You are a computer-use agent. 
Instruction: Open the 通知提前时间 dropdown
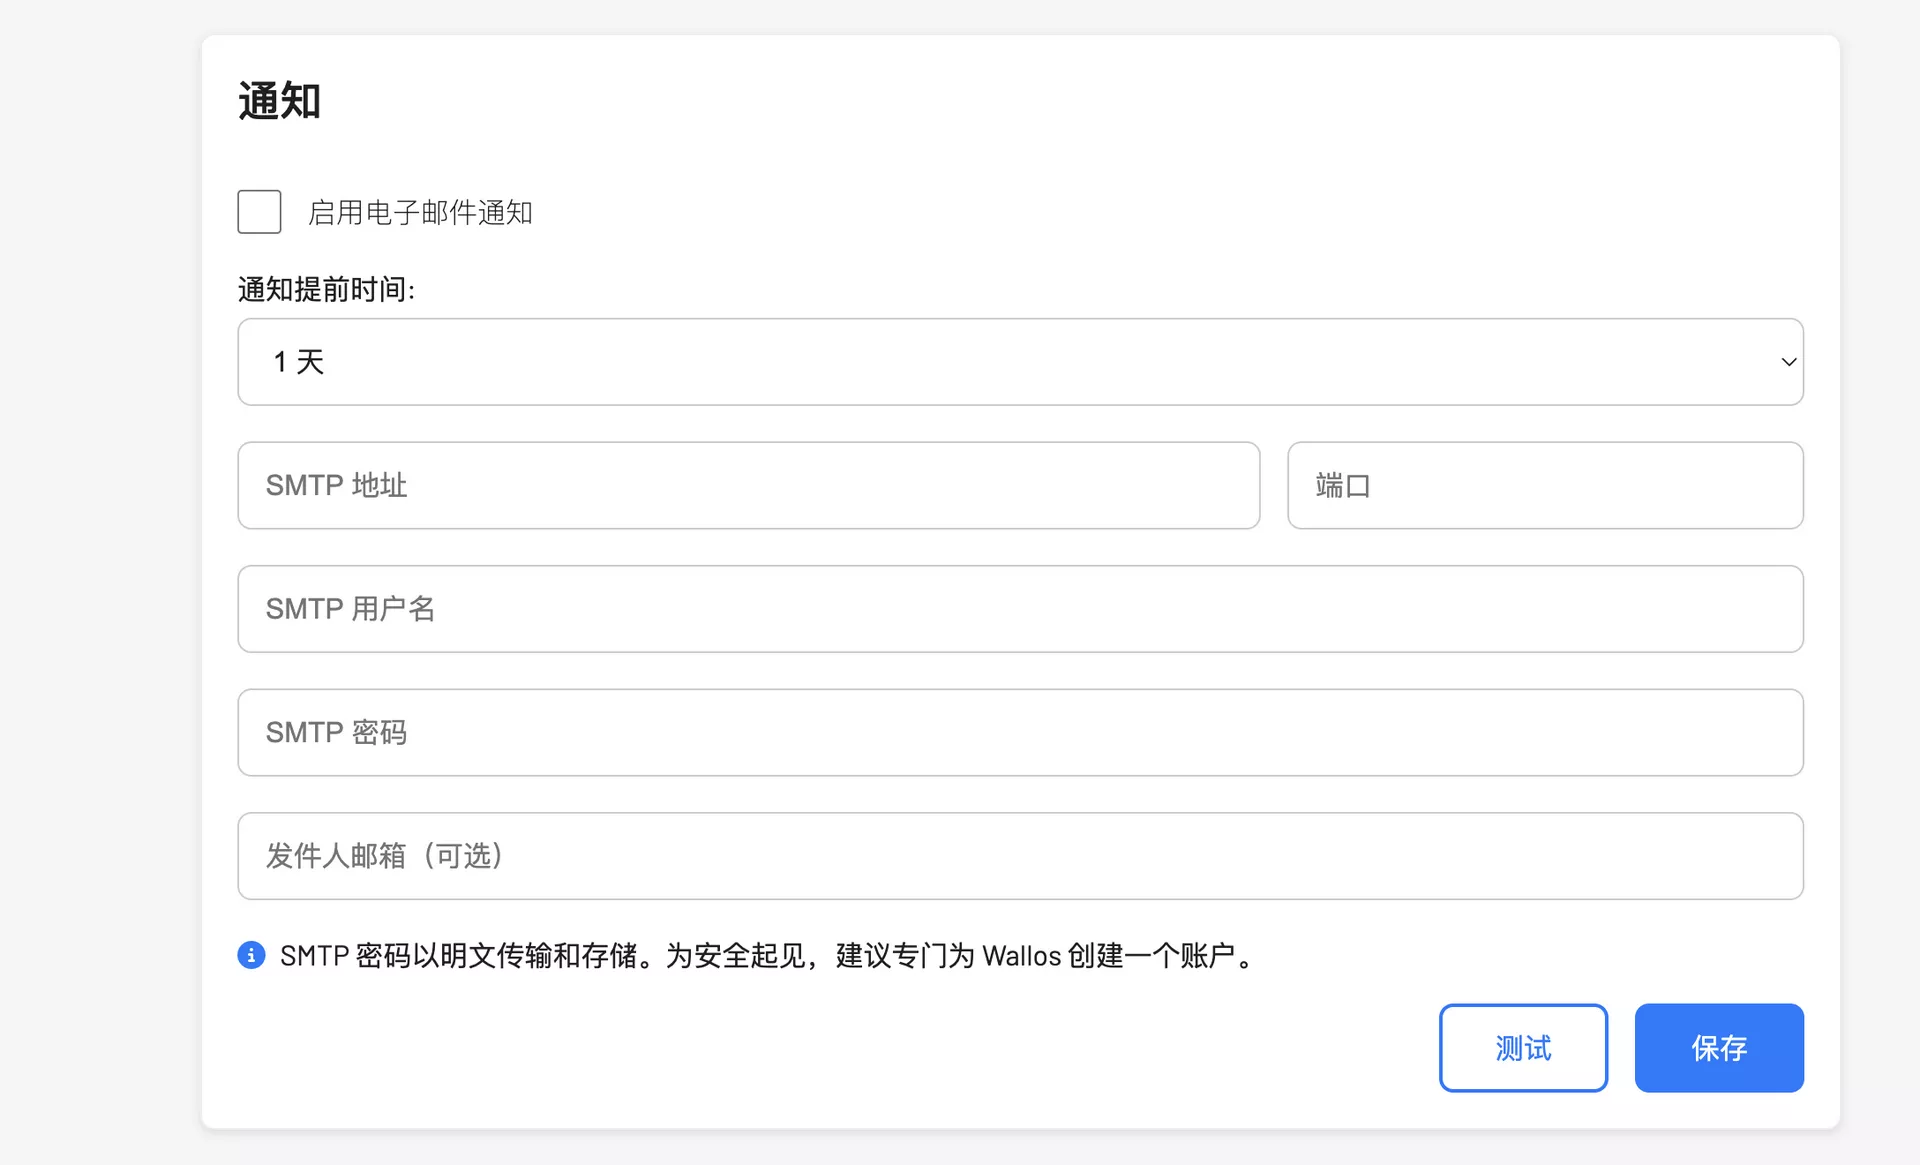(1020, 362)
